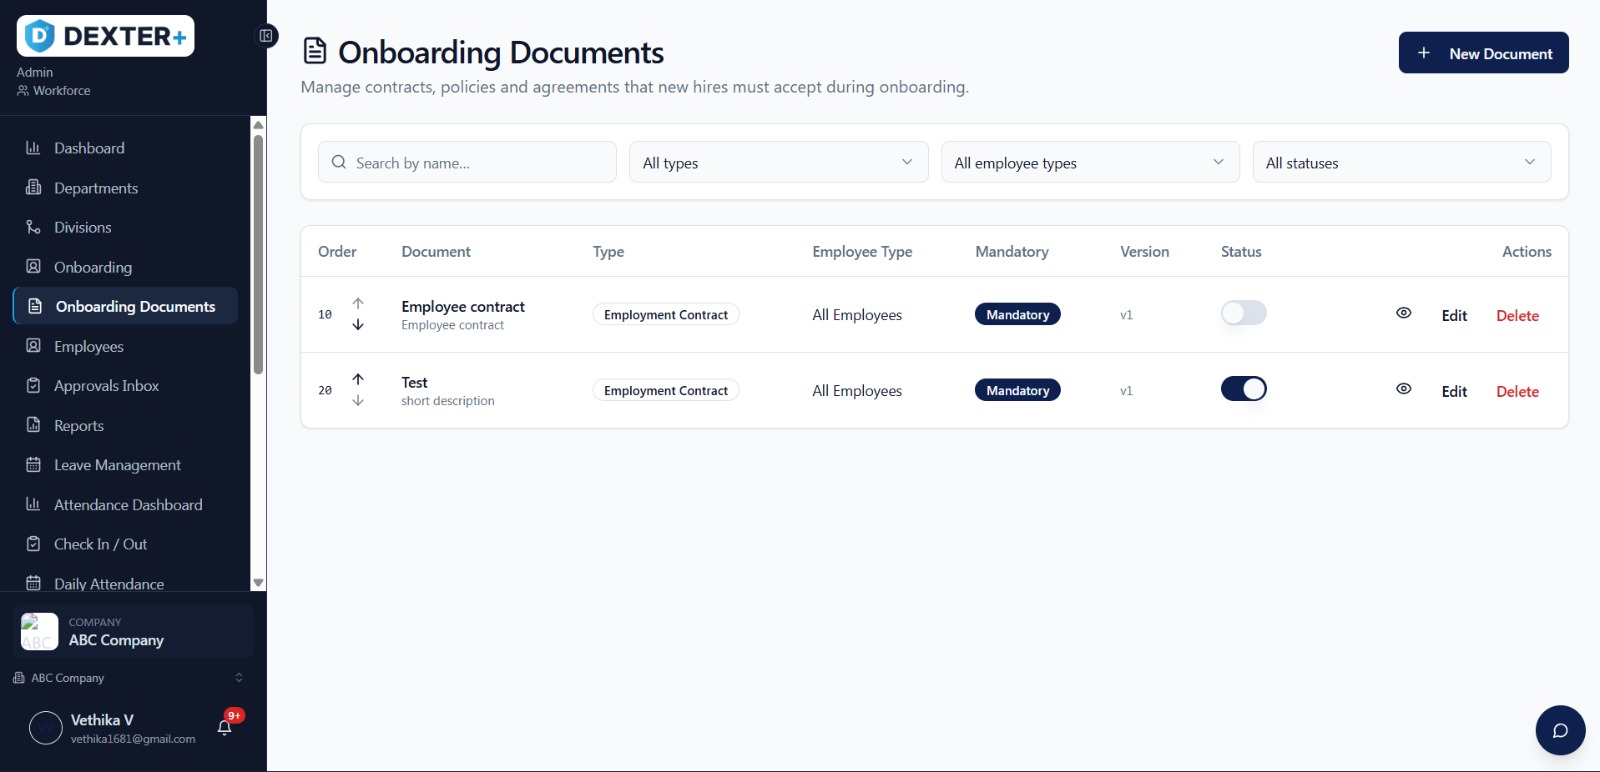
Task: Click the email vethika1681@gmail.com
Action: click(x=133, y=739)
